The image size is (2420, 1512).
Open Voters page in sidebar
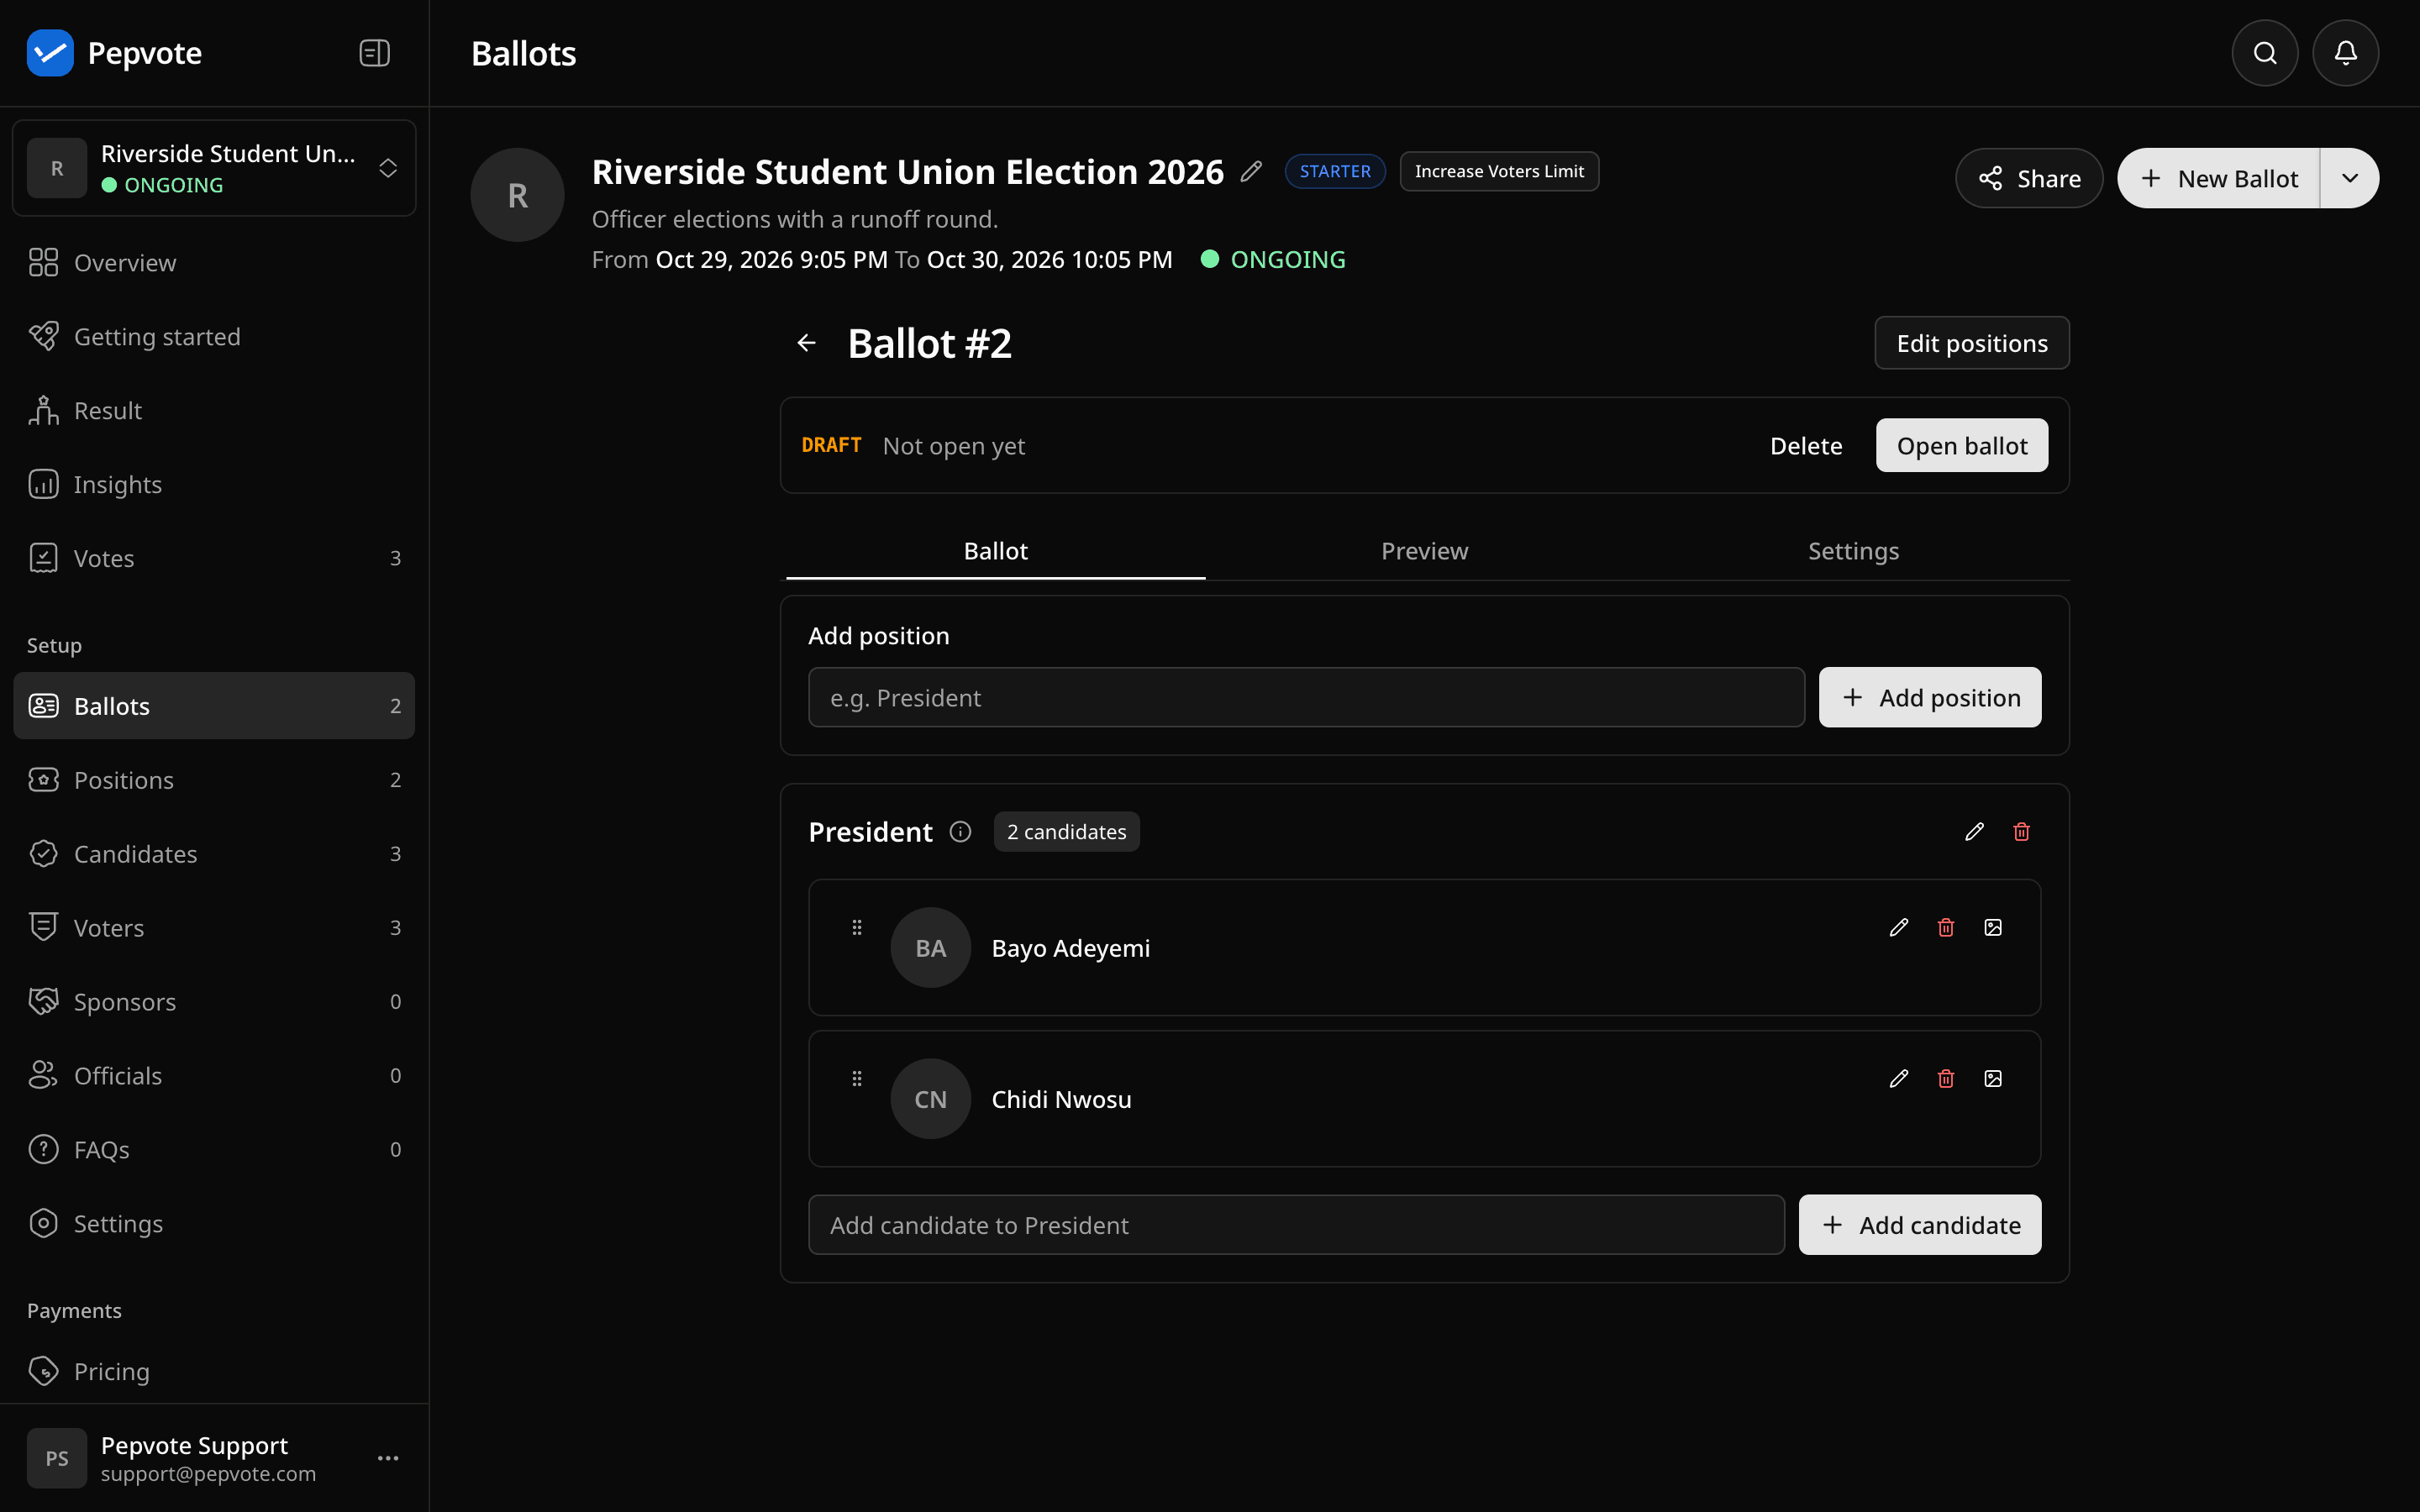coord(213,928)
